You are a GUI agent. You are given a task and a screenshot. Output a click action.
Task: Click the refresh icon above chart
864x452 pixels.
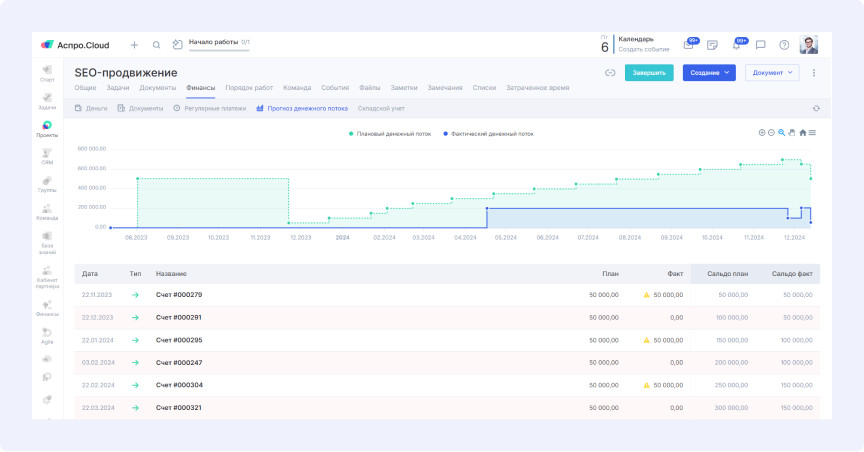pos(816,108)
